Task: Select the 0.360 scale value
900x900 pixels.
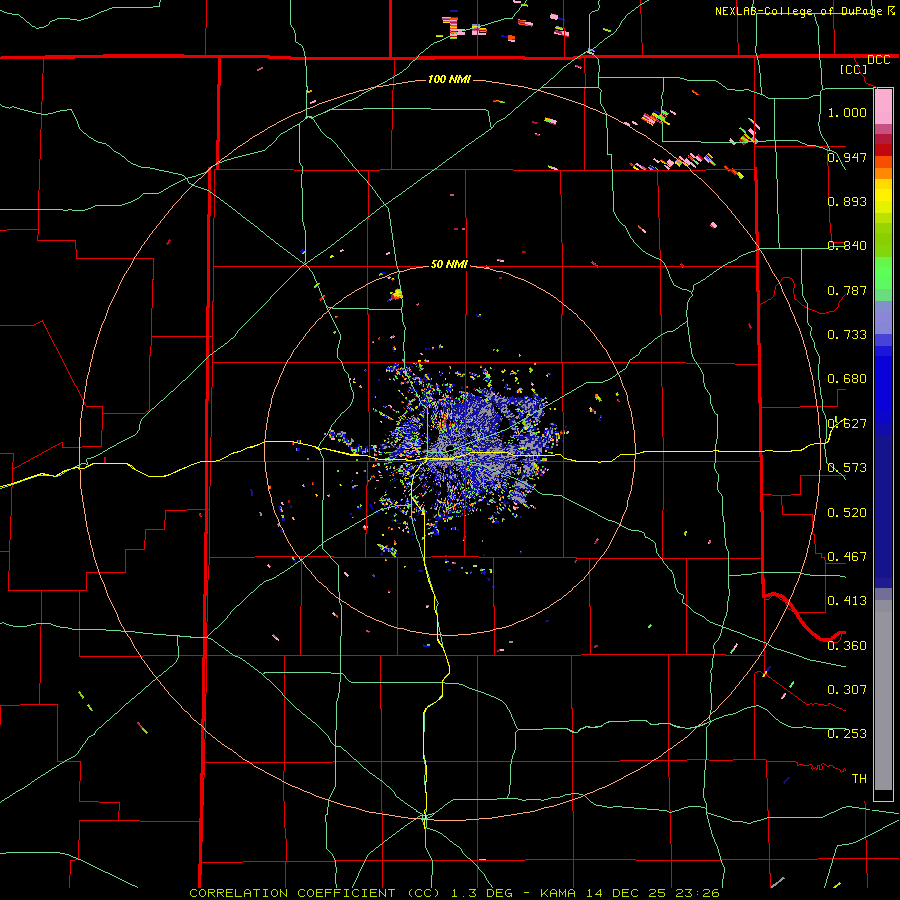Action: 847,646
